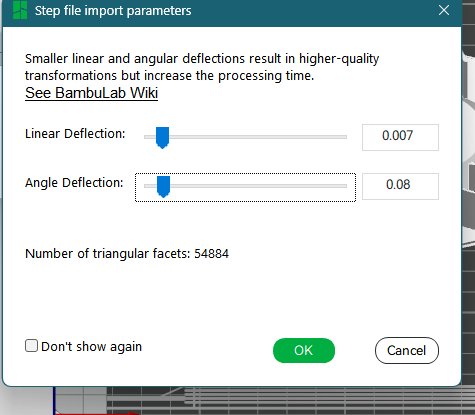Click the triangular facets count text
Screen dimensions: 475x415
point(127,254)
